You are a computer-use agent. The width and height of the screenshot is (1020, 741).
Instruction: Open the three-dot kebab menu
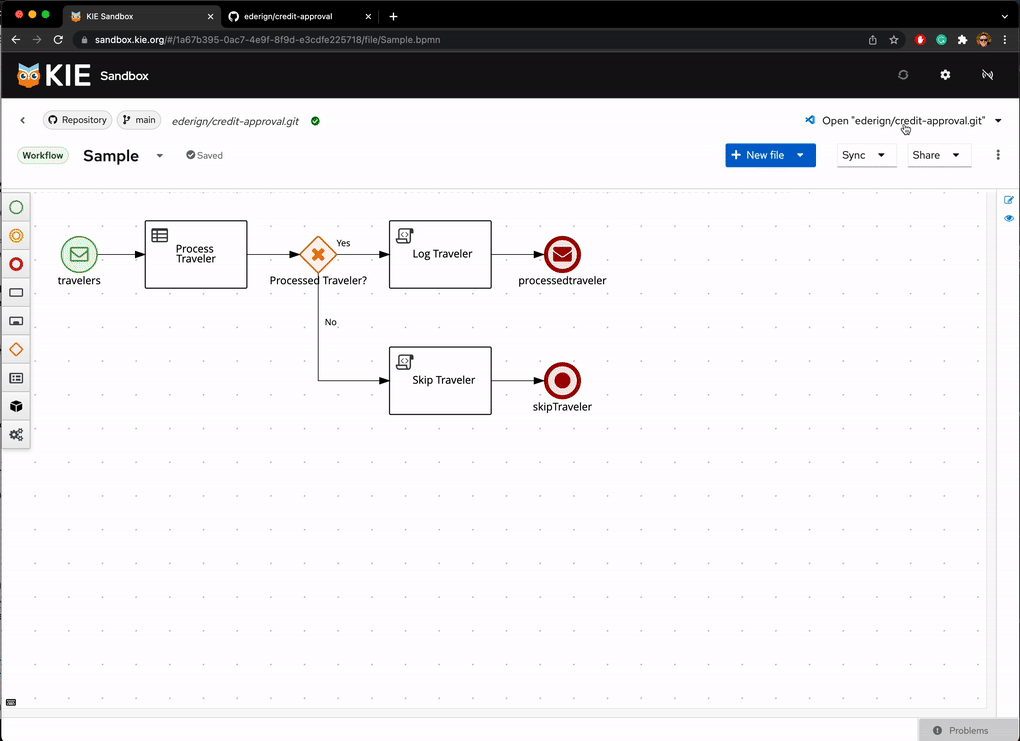tap(997, 155)
